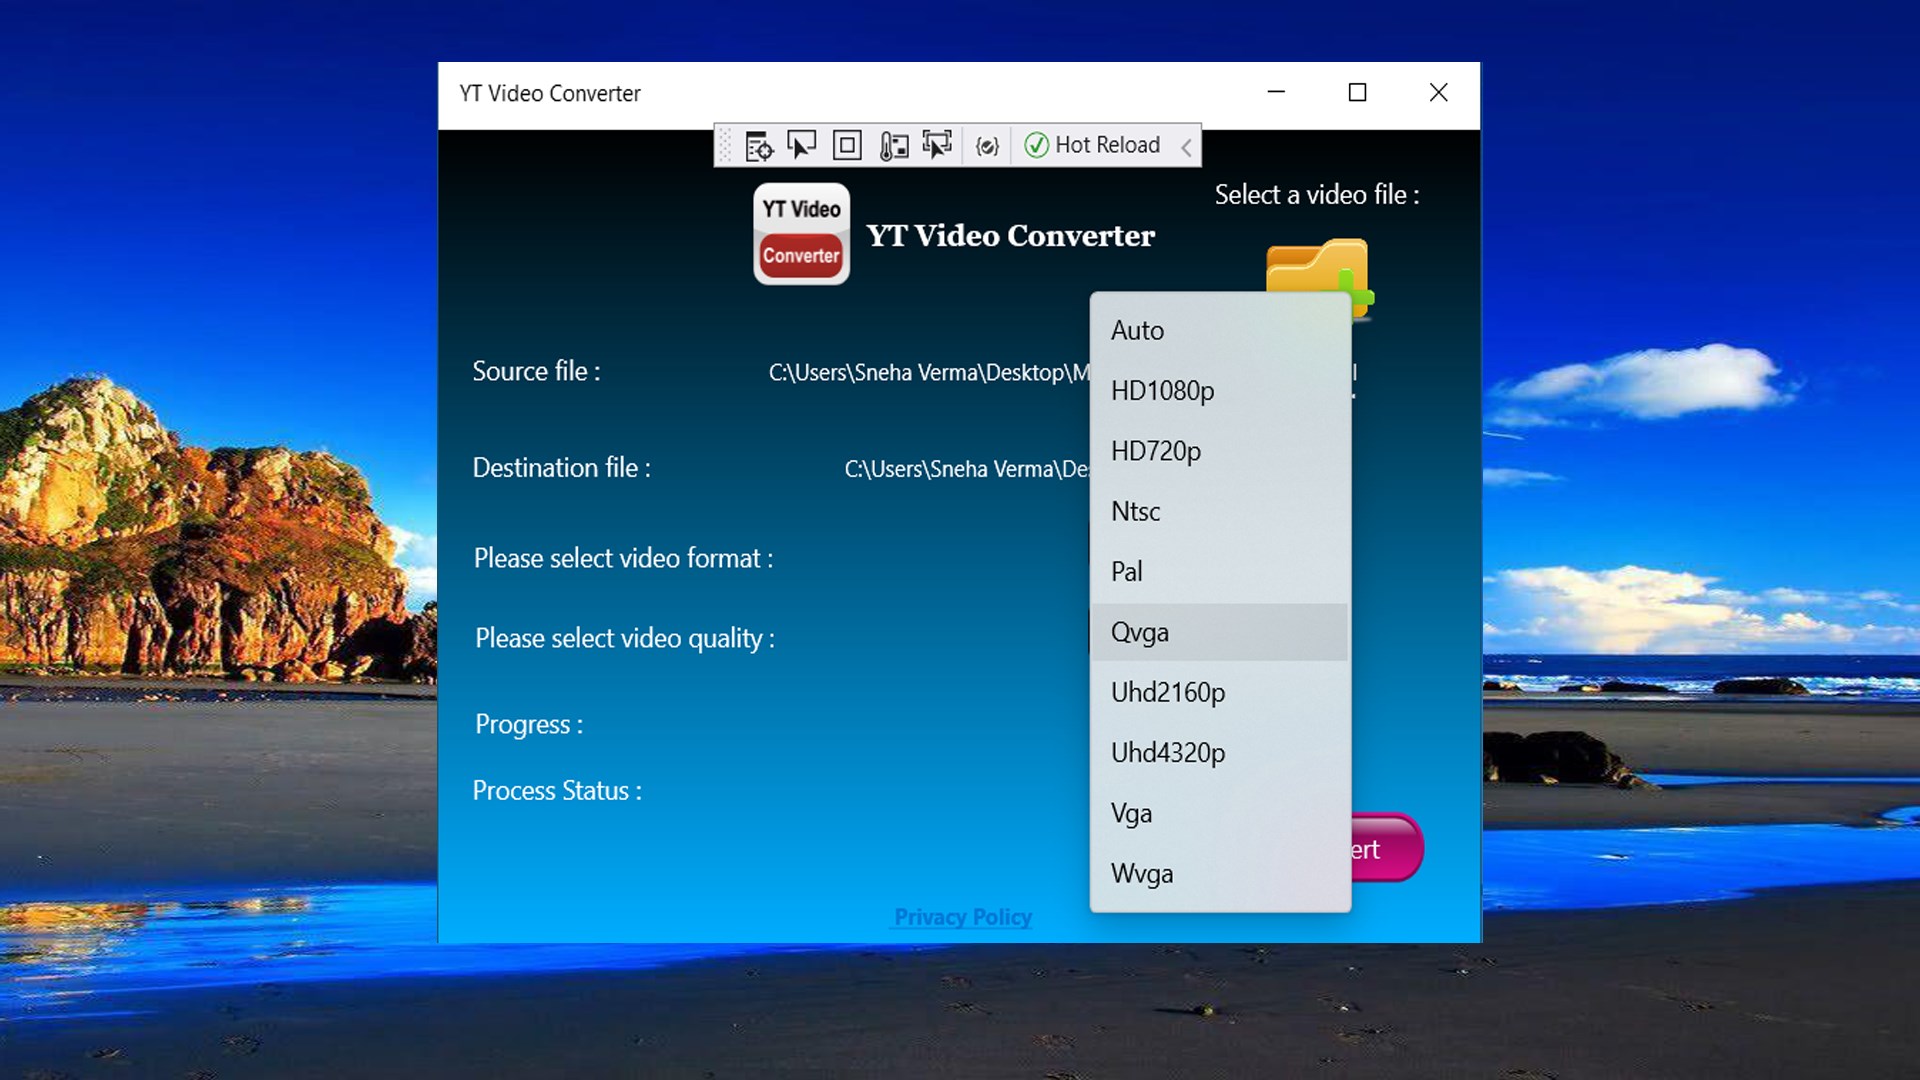Choose HD1080p from the quality list
The width and height of the screenshot is (1920, 1080).
[x=1162, y=391]
